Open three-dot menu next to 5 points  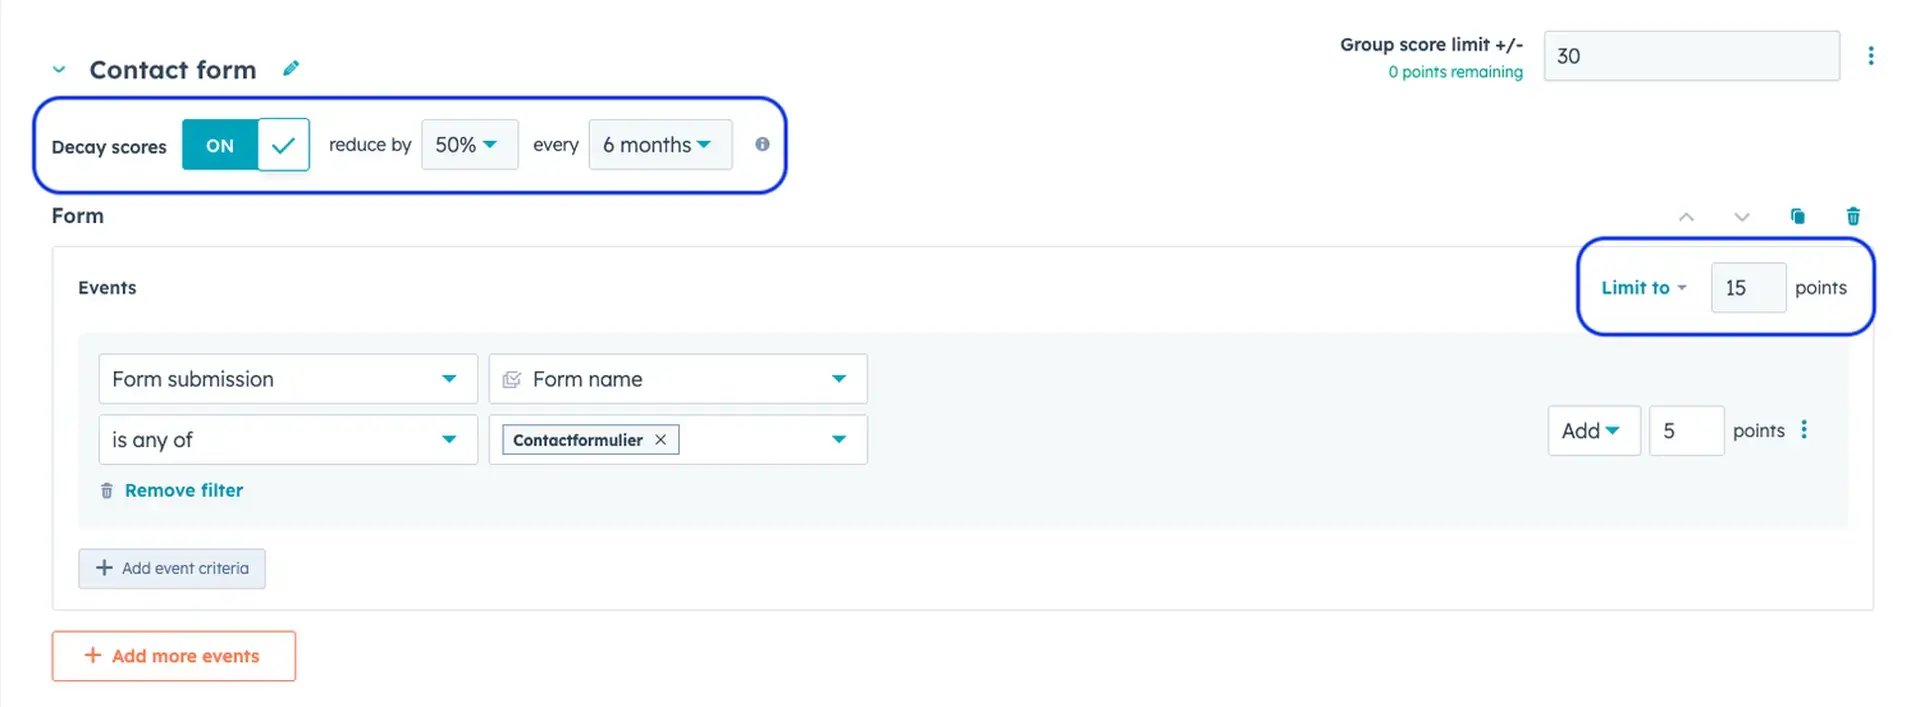pyautogui.click(x=1804, y=430)
